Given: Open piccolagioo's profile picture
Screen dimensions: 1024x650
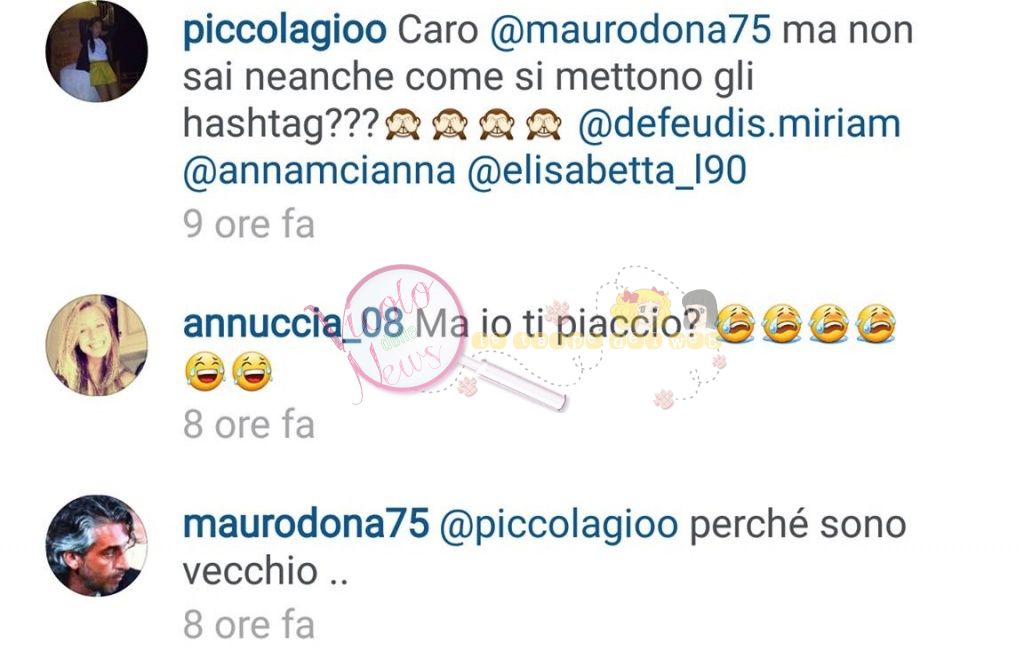Looking at the screenshot, I should click(97, 52).
